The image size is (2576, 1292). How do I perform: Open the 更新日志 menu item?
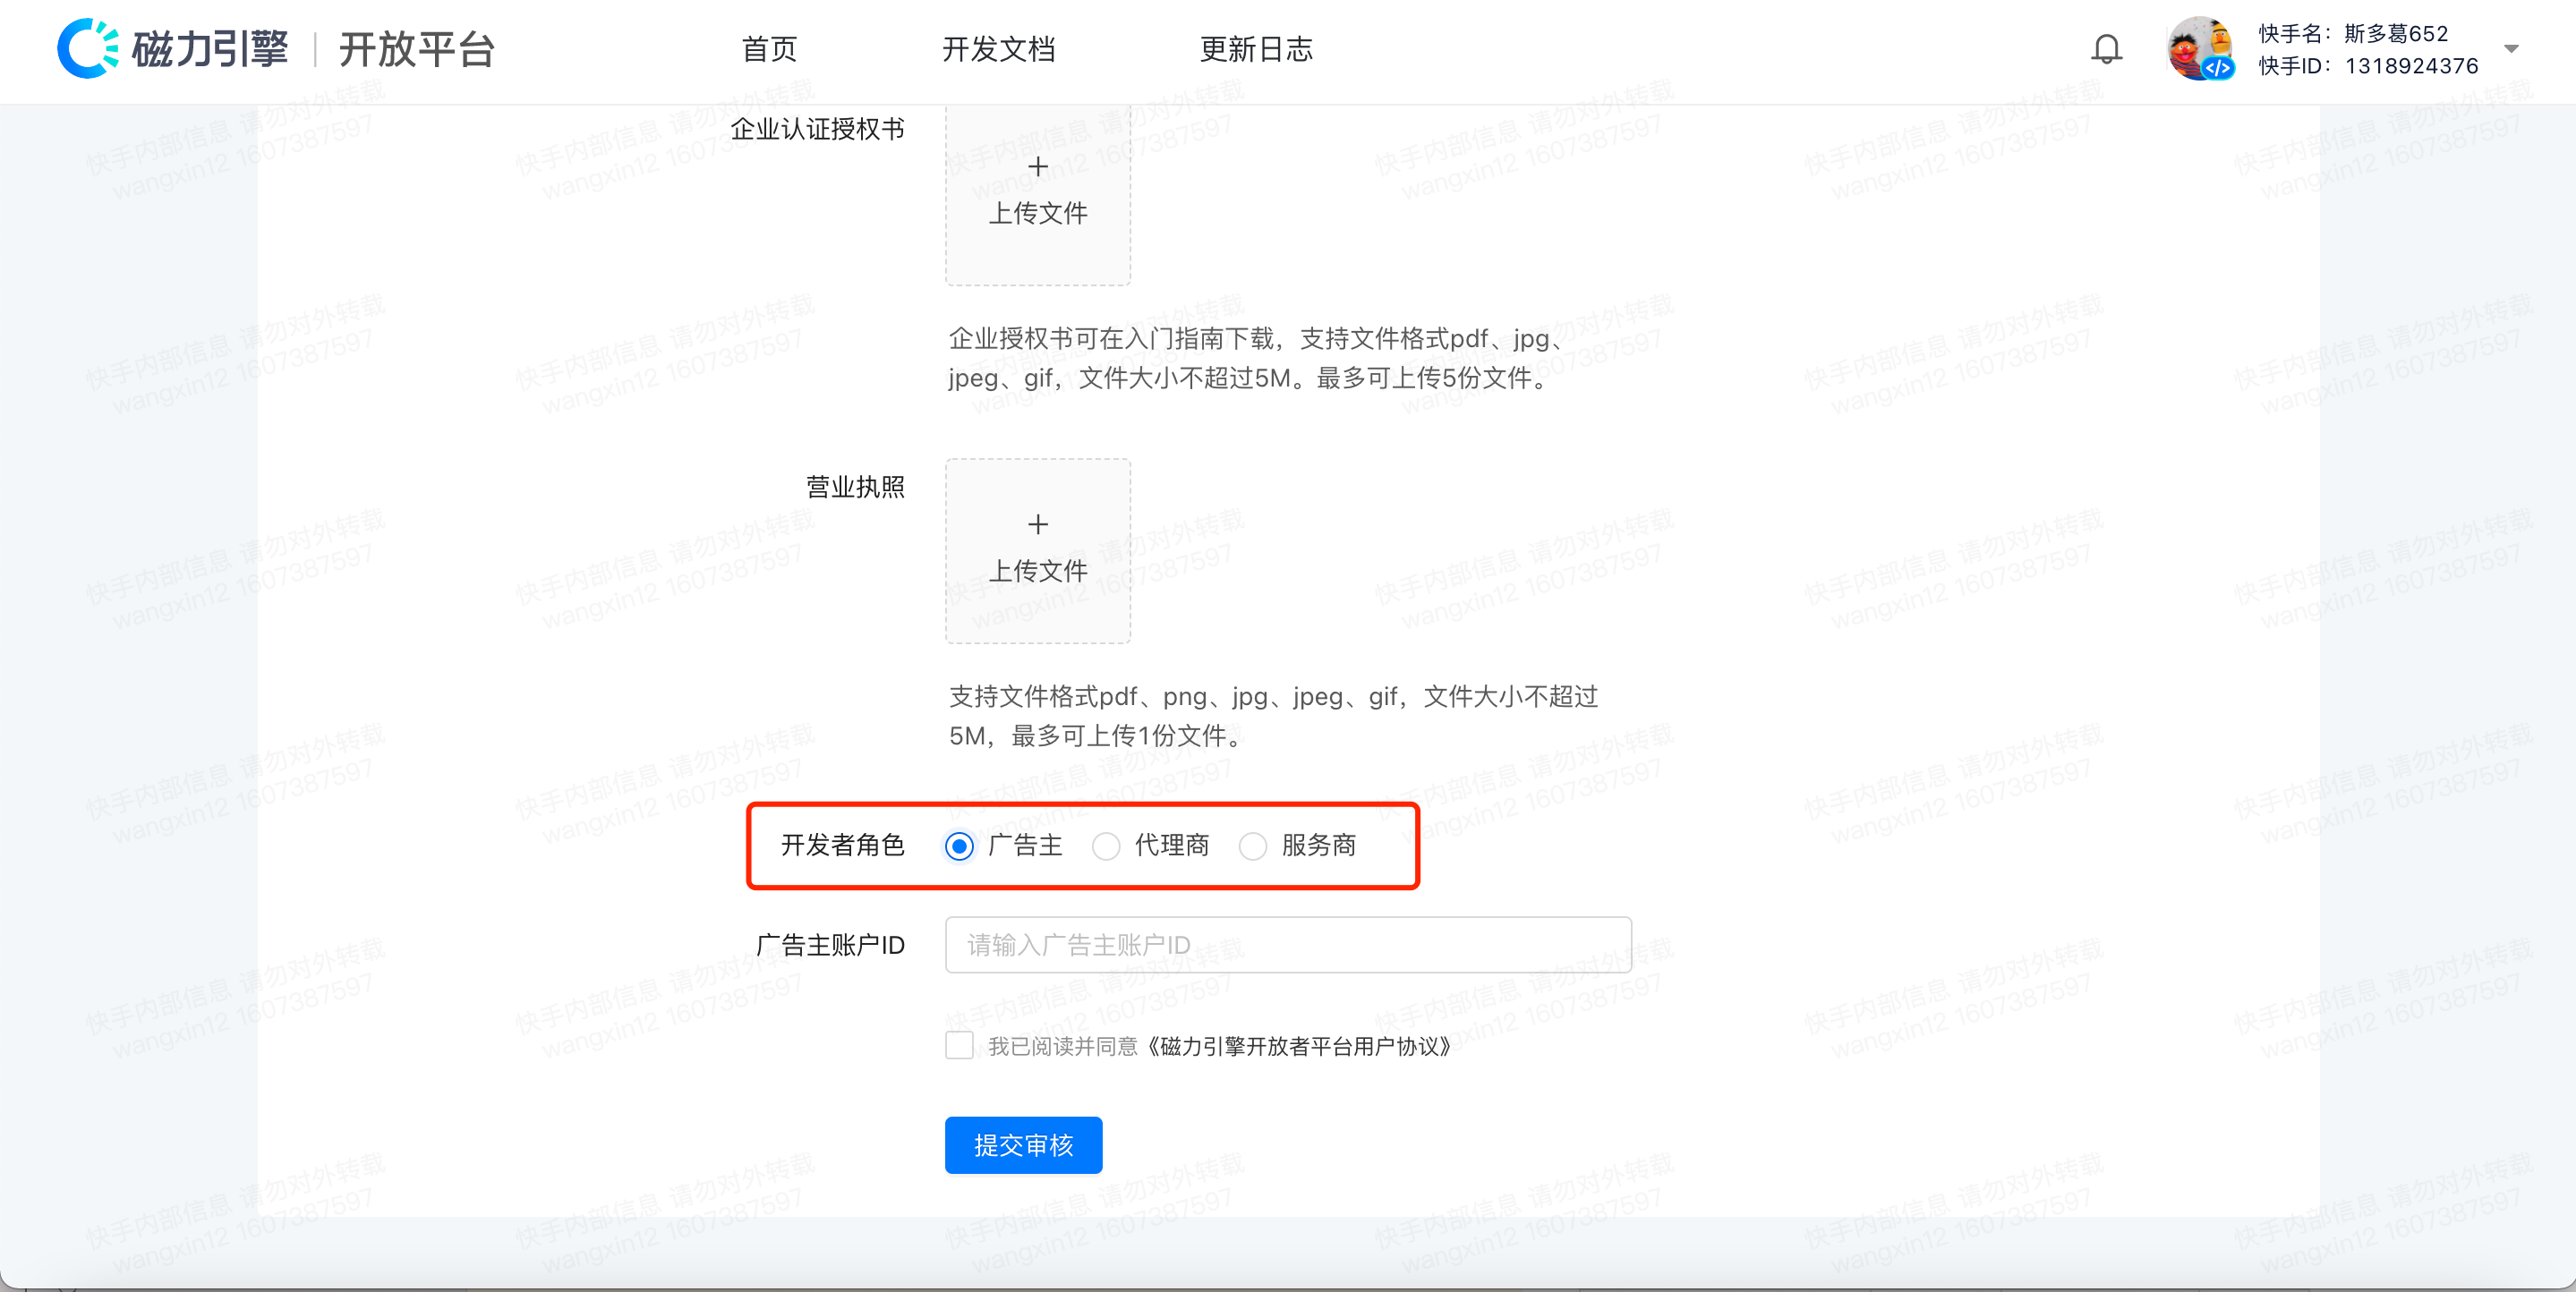pos(1256,48)
